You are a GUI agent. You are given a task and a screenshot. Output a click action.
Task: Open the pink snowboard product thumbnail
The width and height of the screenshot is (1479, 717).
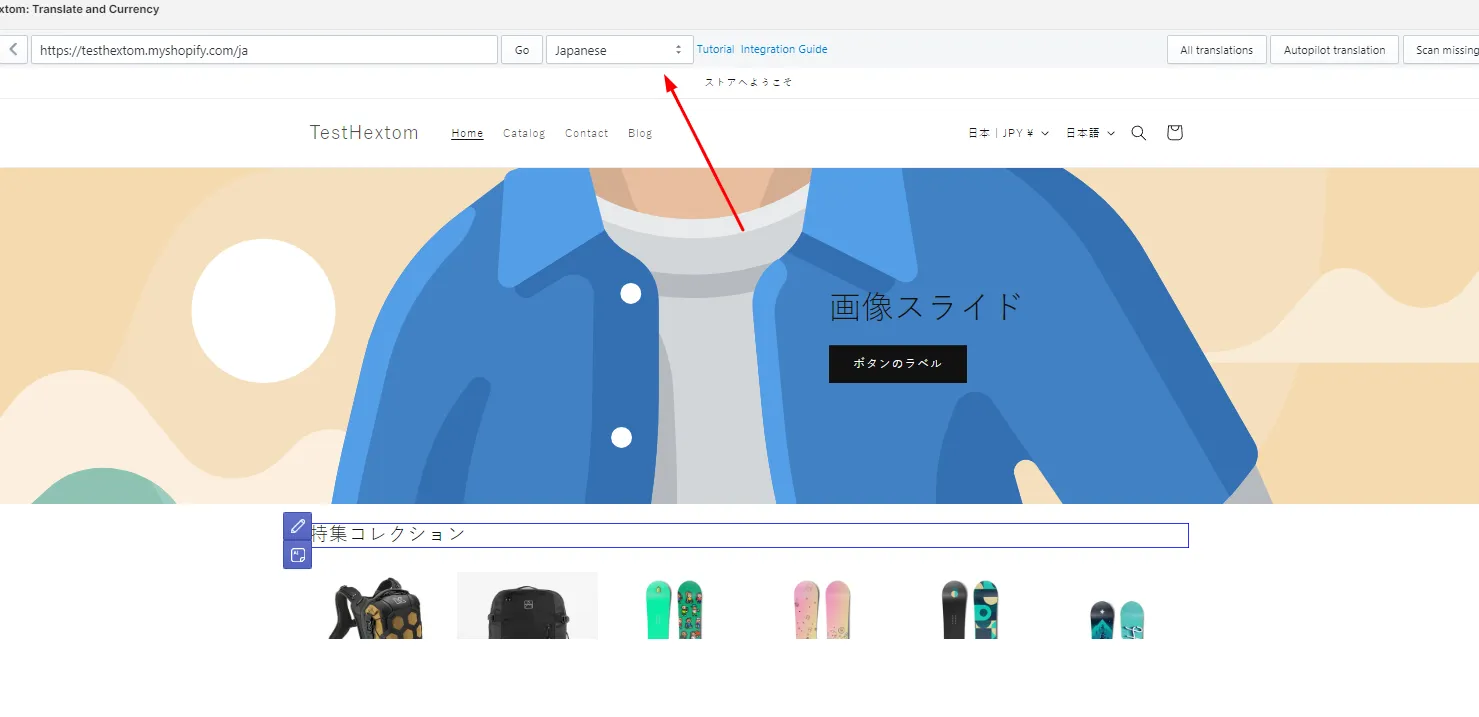(822, 608)
